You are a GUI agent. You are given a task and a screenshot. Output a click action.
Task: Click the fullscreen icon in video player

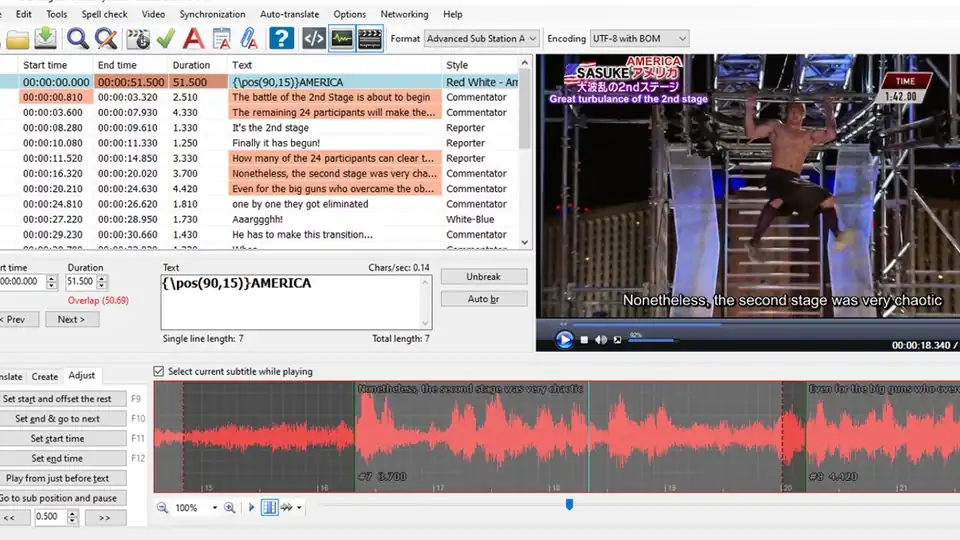(x=617, y=340)
